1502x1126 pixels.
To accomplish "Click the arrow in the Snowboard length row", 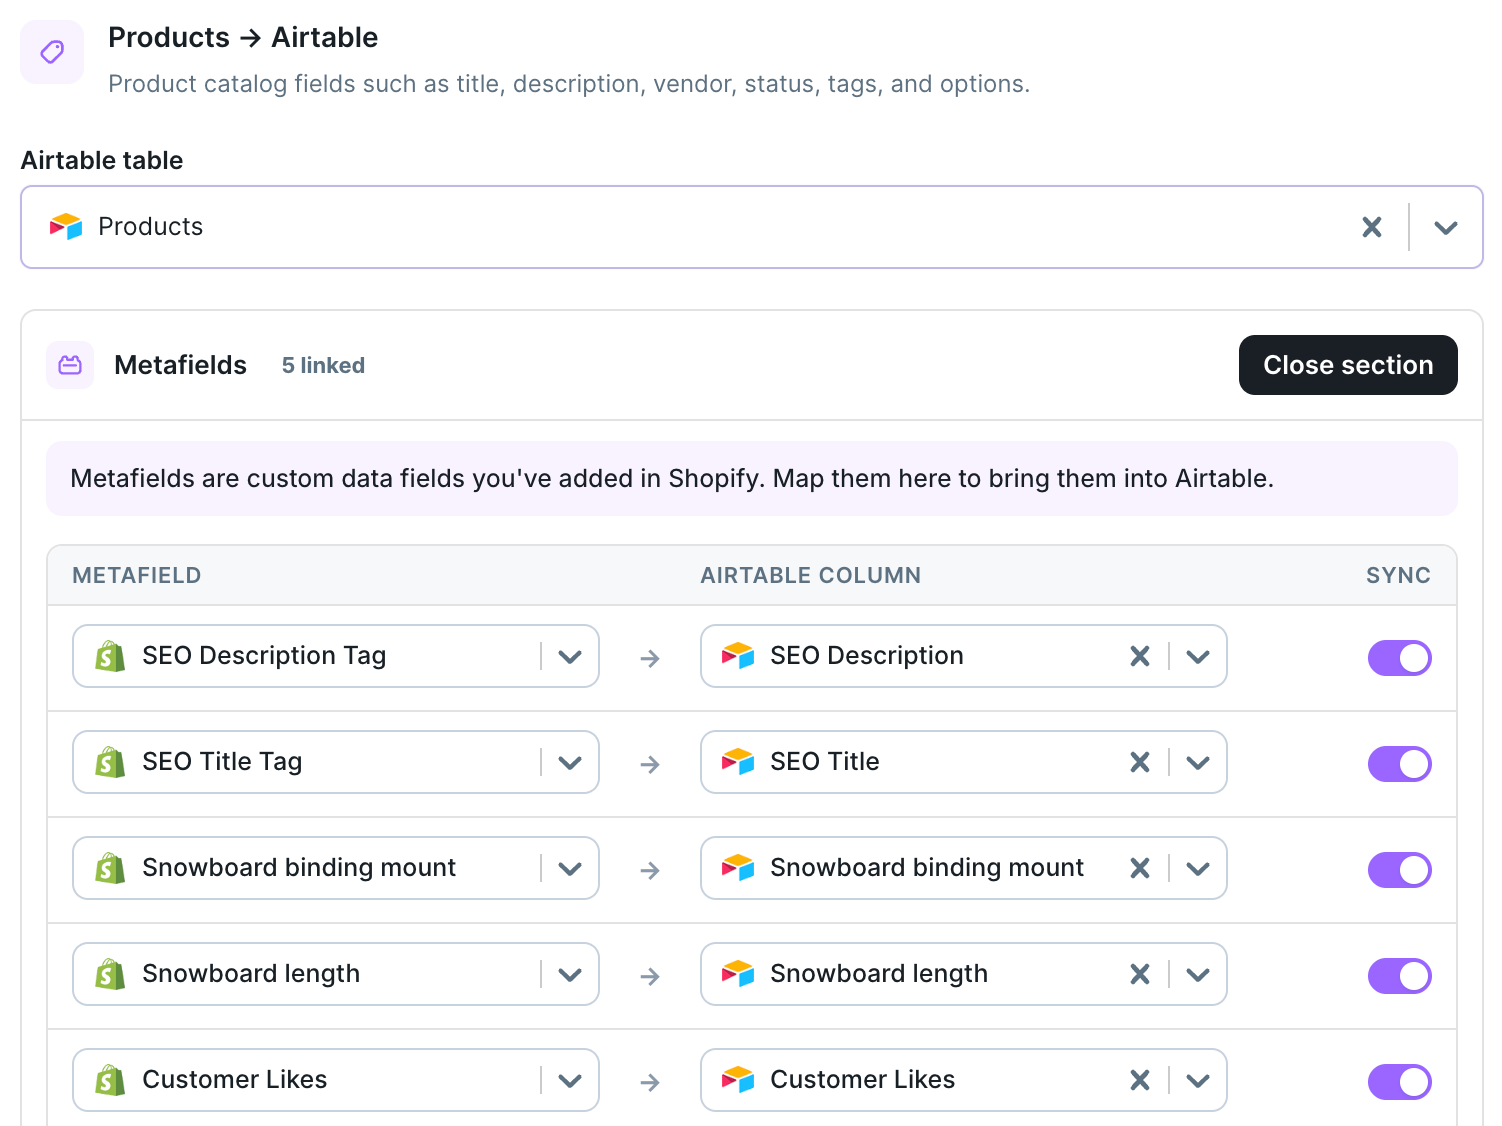I will pyautogui.click(x=650, y=976).
